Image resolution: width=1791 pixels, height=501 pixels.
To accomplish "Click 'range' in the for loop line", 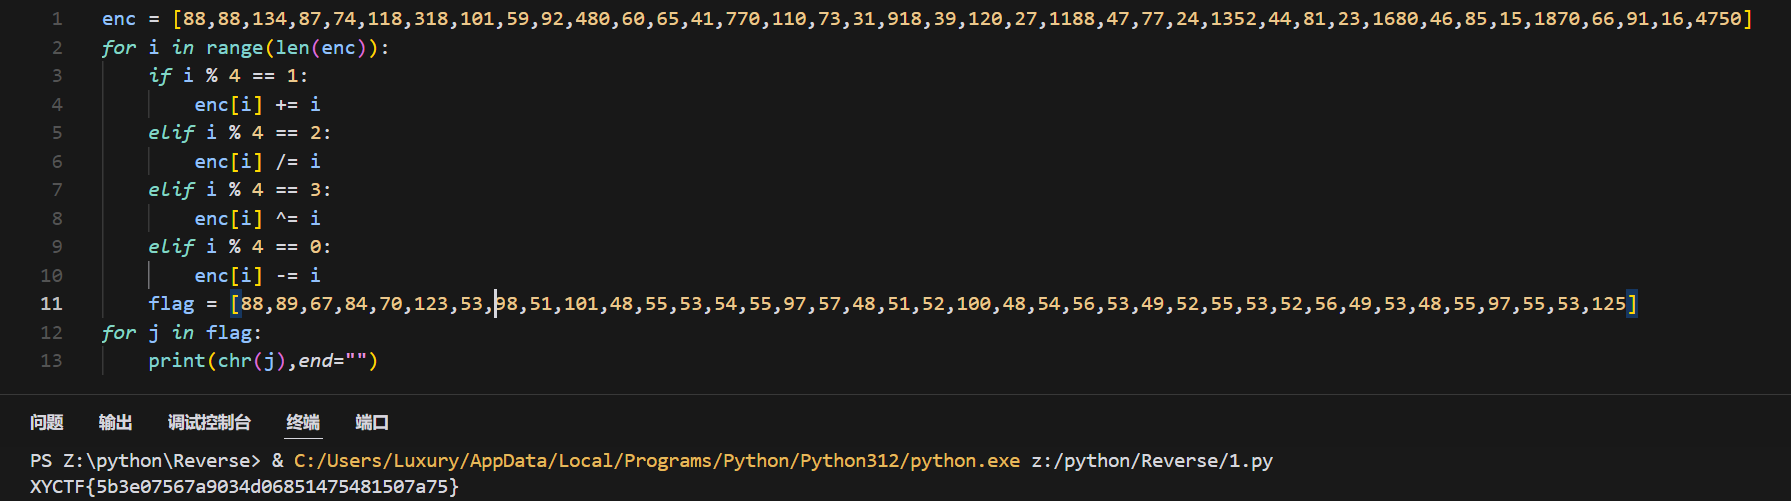I will (235, 48).
